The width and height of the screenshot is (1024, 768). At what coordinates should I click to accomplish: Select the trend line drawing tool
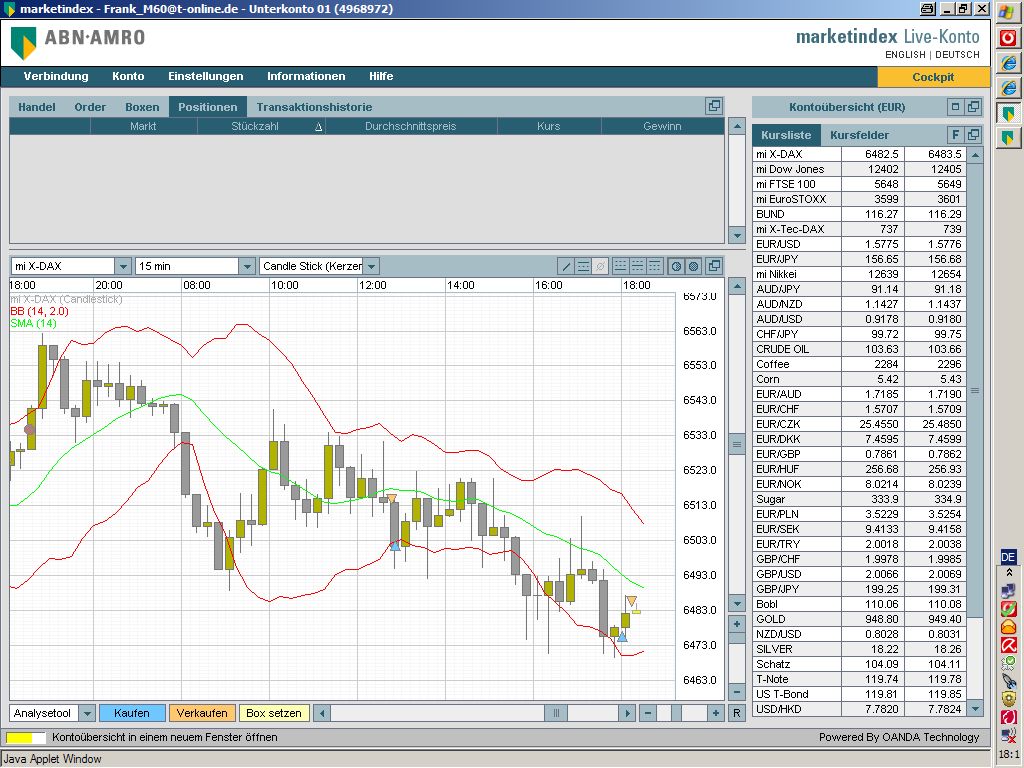566,266
